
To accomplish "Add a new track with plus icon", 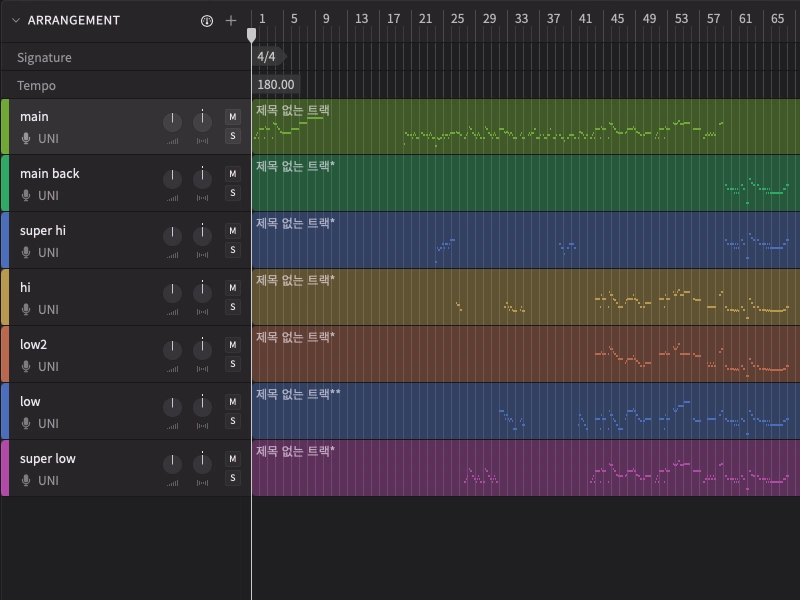I will 231,20.
